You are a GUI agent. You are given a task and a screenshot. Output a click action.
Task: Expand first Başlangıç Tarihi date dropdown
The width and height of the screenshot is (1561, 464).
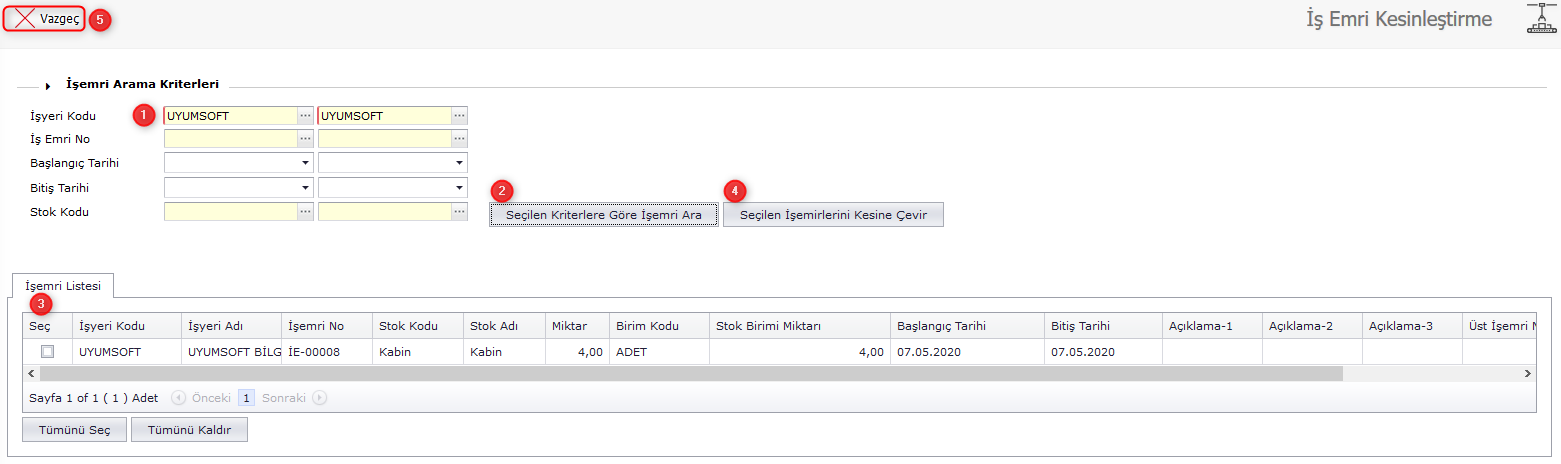304,163
